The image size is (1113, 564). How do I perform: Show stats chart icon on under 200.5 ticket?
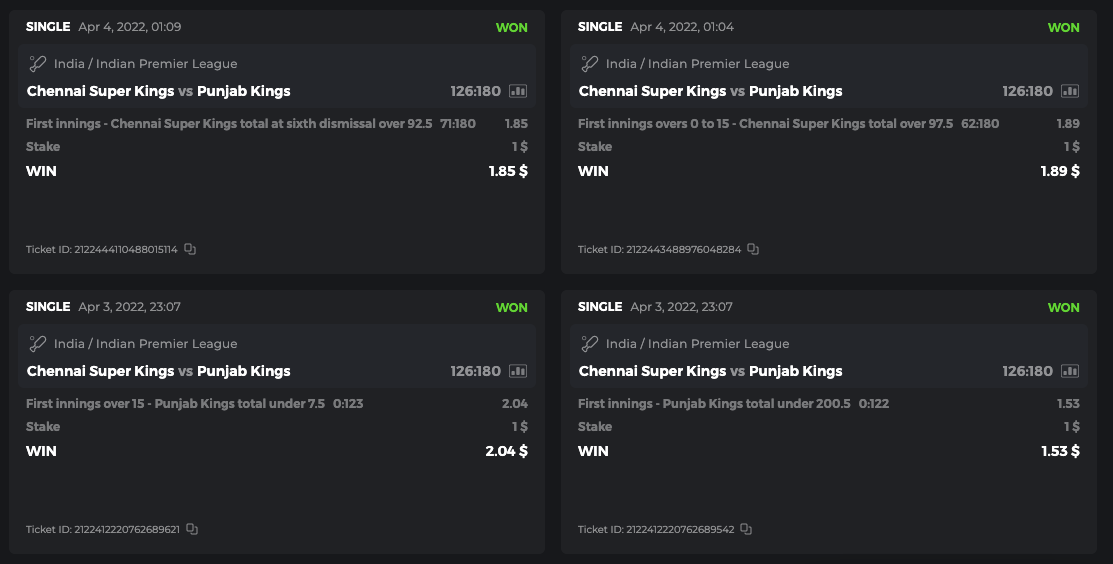(x=1070, y=371)
